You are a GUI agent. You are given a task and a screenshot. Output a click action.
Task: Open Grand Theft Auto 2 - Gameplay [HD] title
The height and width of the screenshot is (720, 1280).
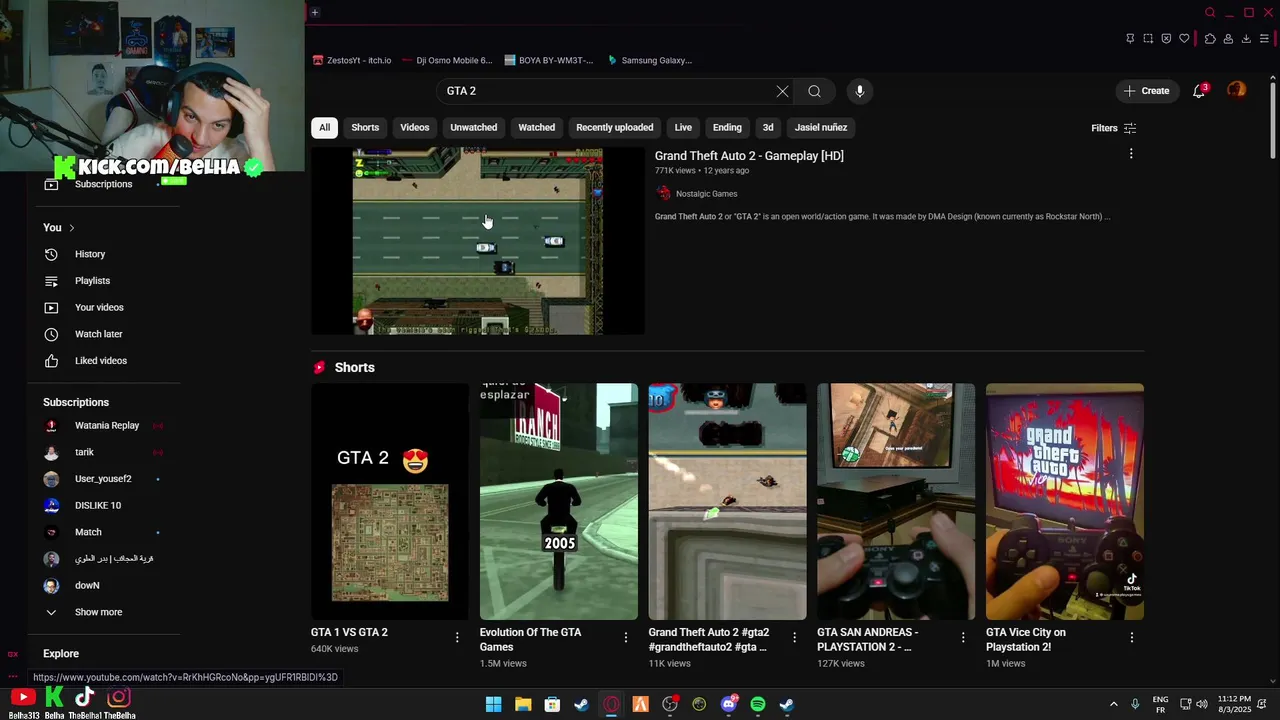[749, 156]
